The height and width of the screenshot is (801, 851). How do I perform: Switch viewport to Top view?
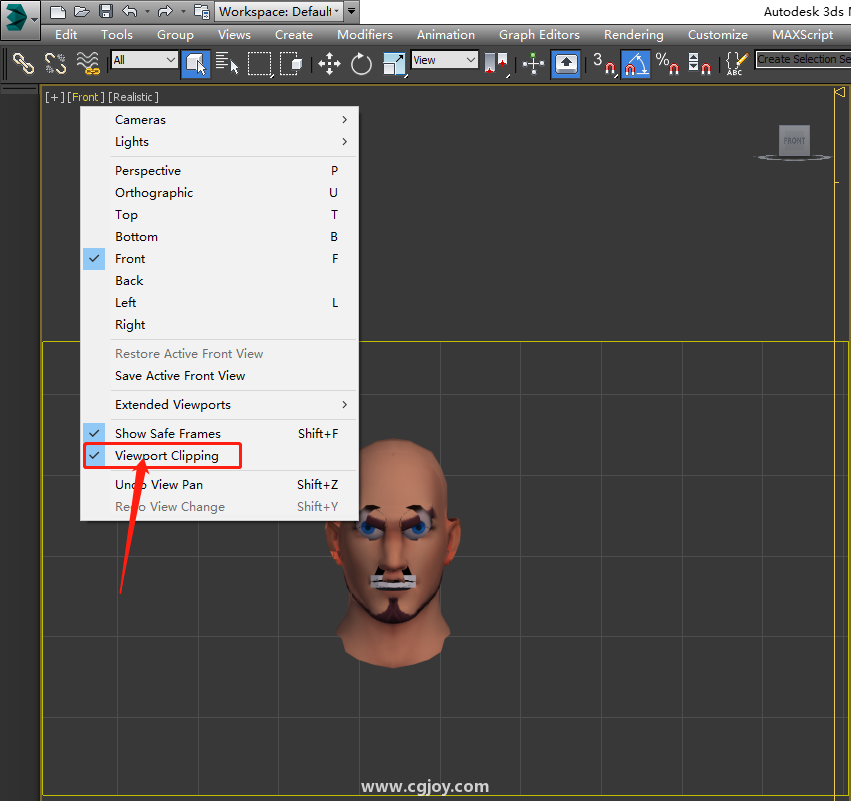coord(219,215)
